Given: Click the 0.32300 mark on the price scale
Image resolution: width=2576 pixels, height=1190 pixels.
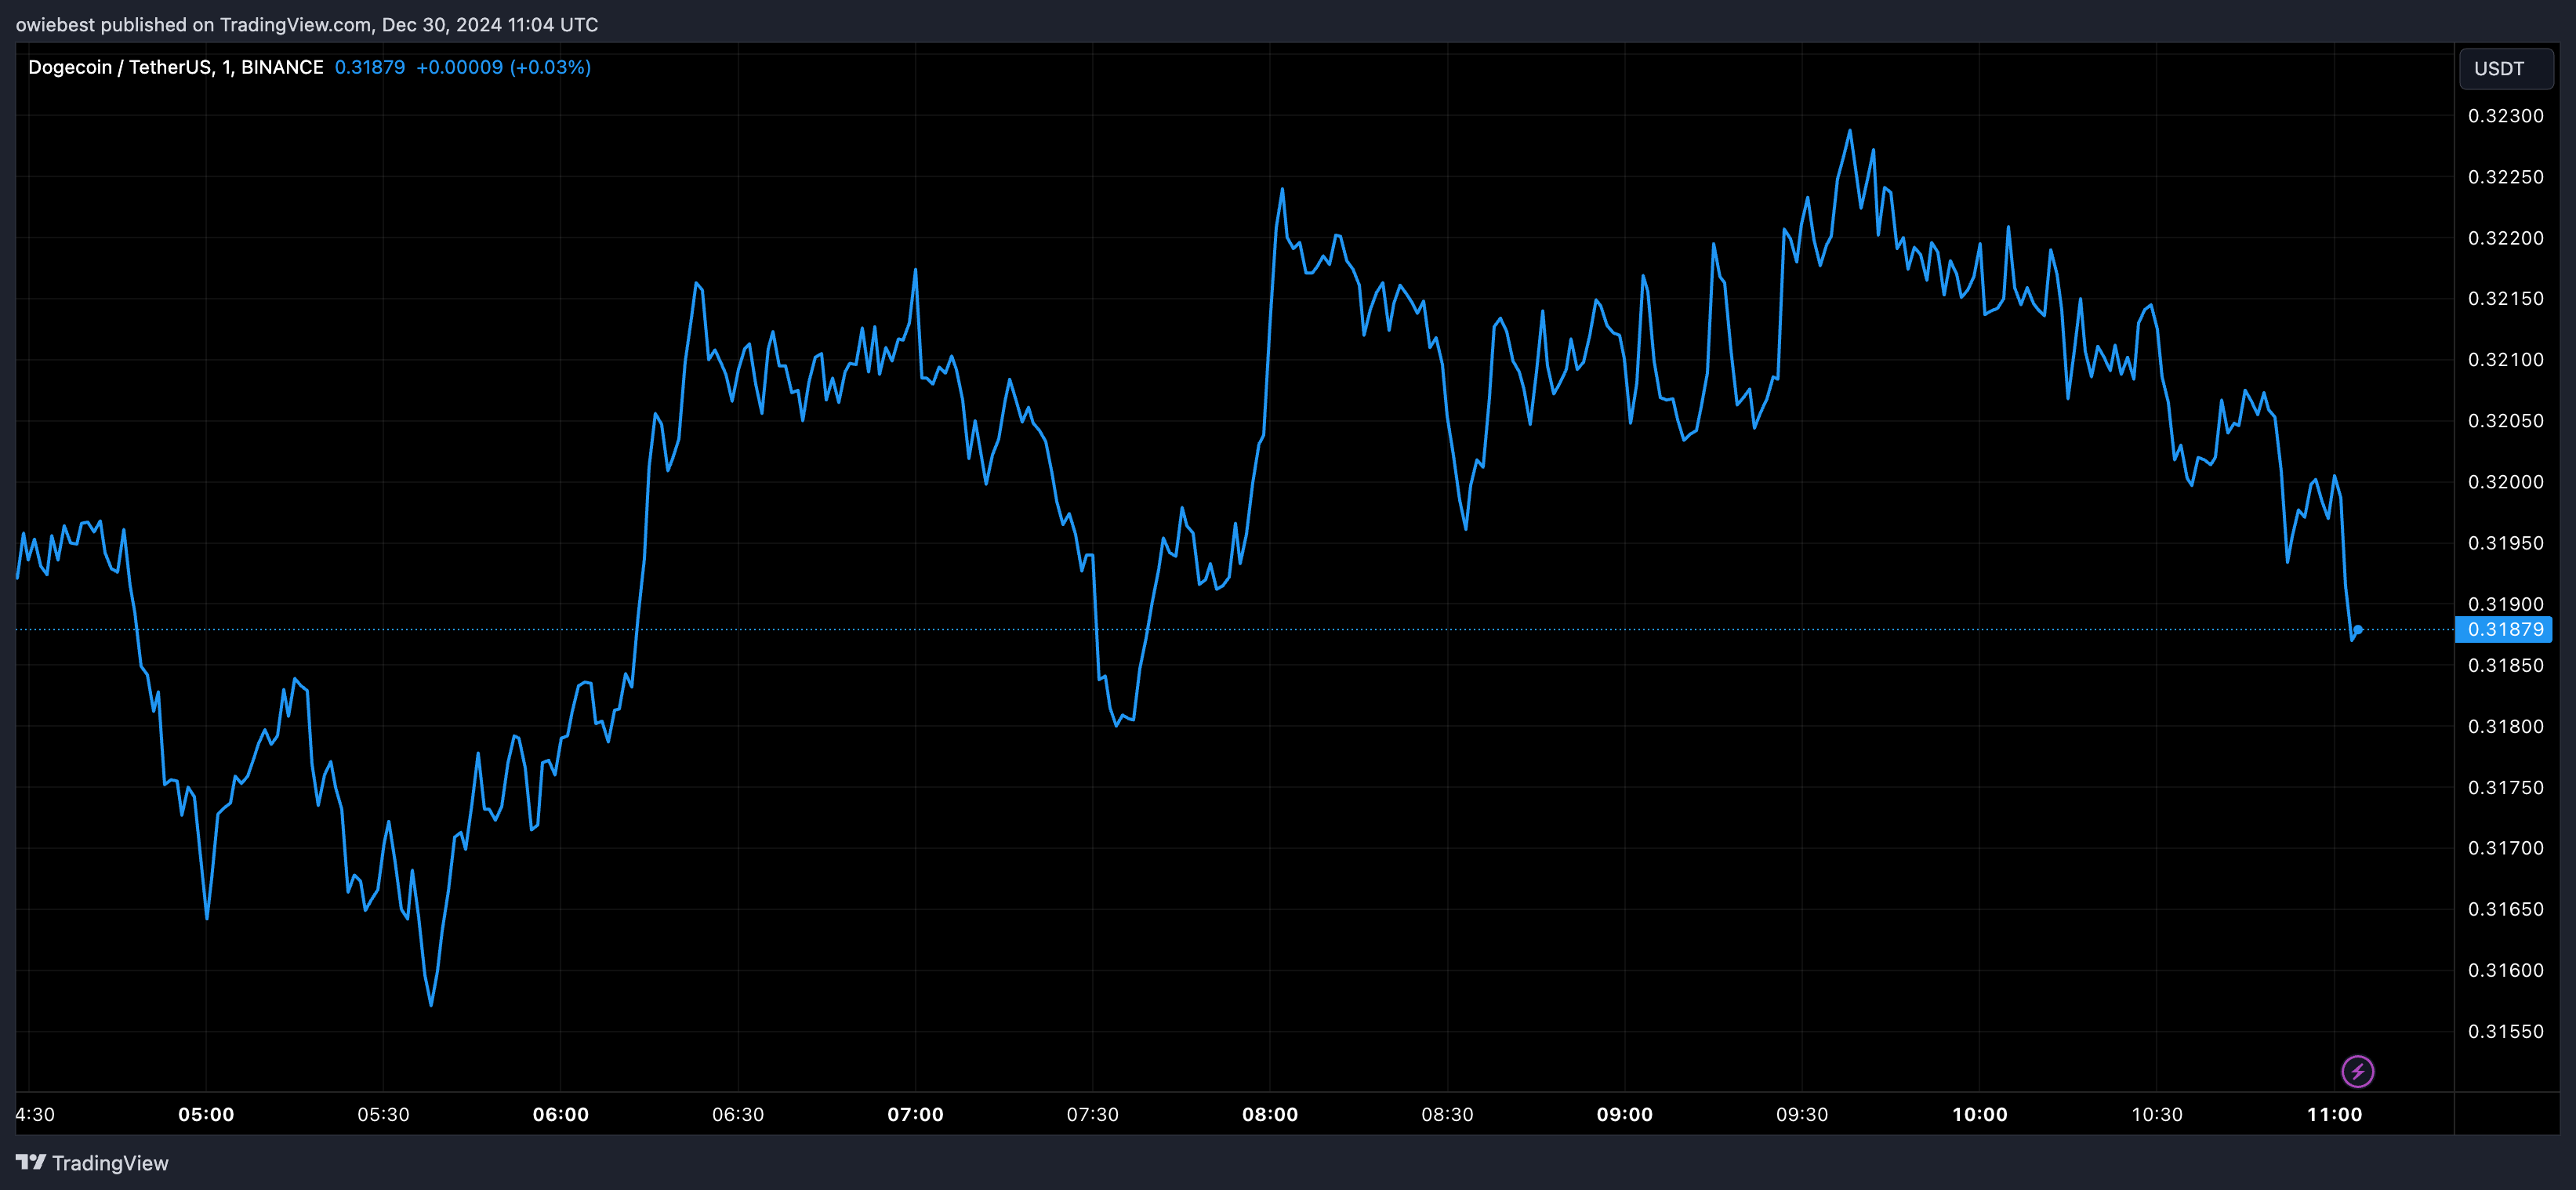Looking at the screenshot, I should tap(2505, 116).
